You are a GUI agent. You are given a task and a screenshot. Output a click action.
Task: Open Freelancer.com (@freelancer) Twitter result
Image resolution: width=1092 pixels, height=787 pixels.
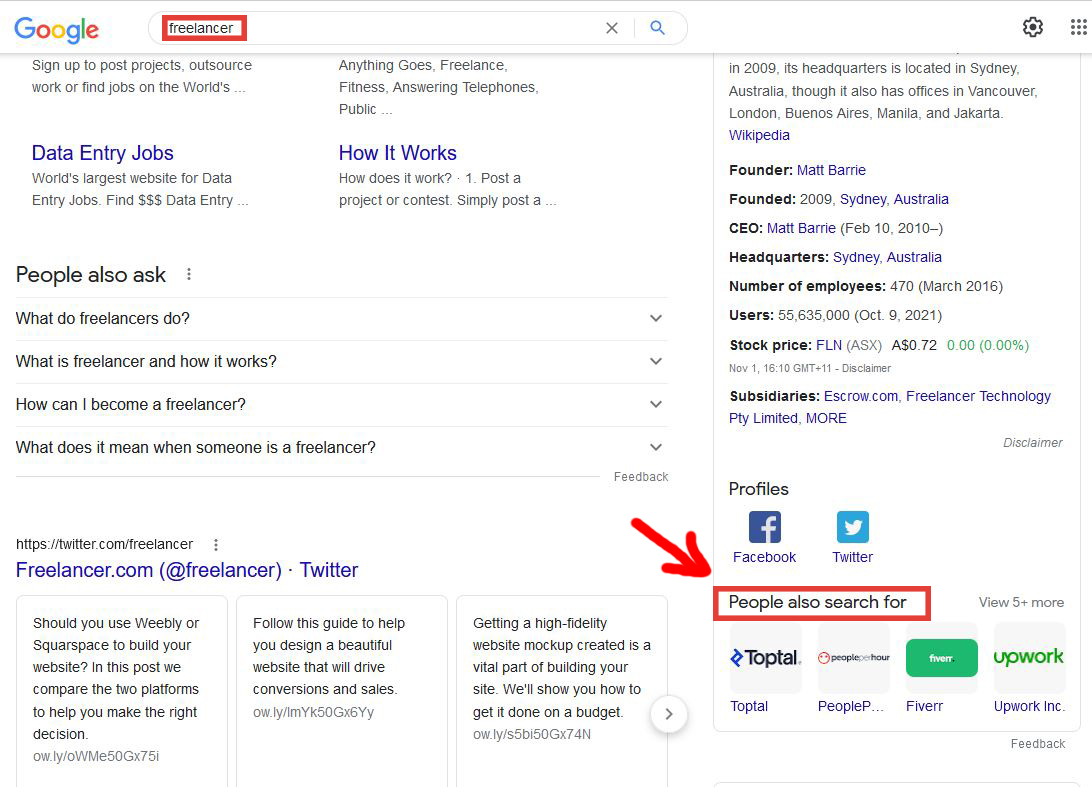point(187,570)
